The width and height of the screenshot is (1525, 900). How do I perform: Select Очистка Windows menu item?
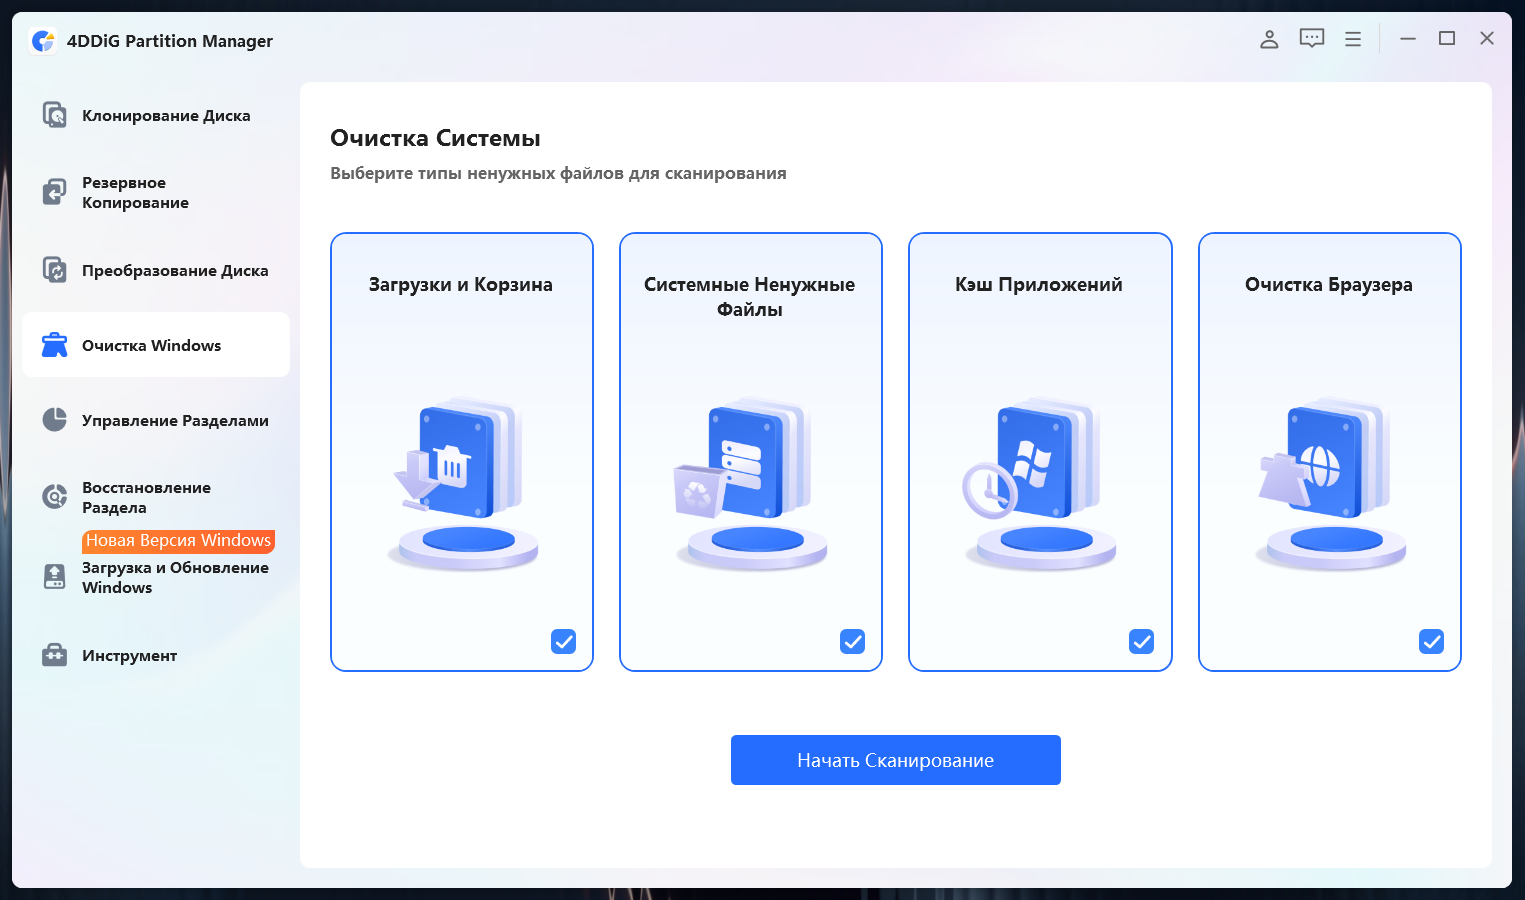pyautogui.click(x=156, y=345)
